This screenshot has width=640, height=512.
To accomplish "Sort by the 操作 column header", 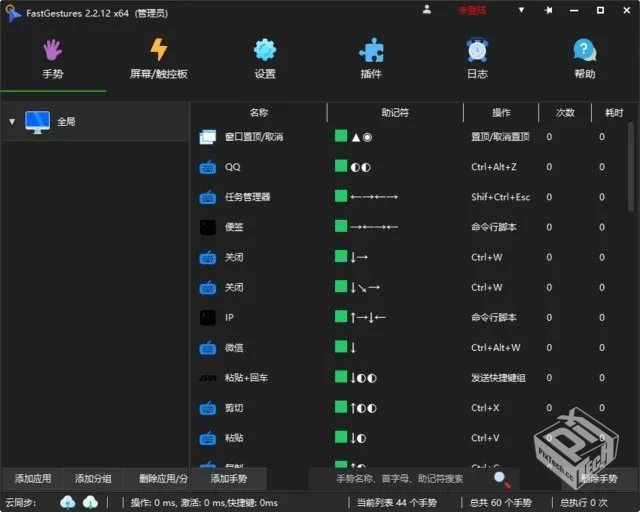I will pos(501,112).
